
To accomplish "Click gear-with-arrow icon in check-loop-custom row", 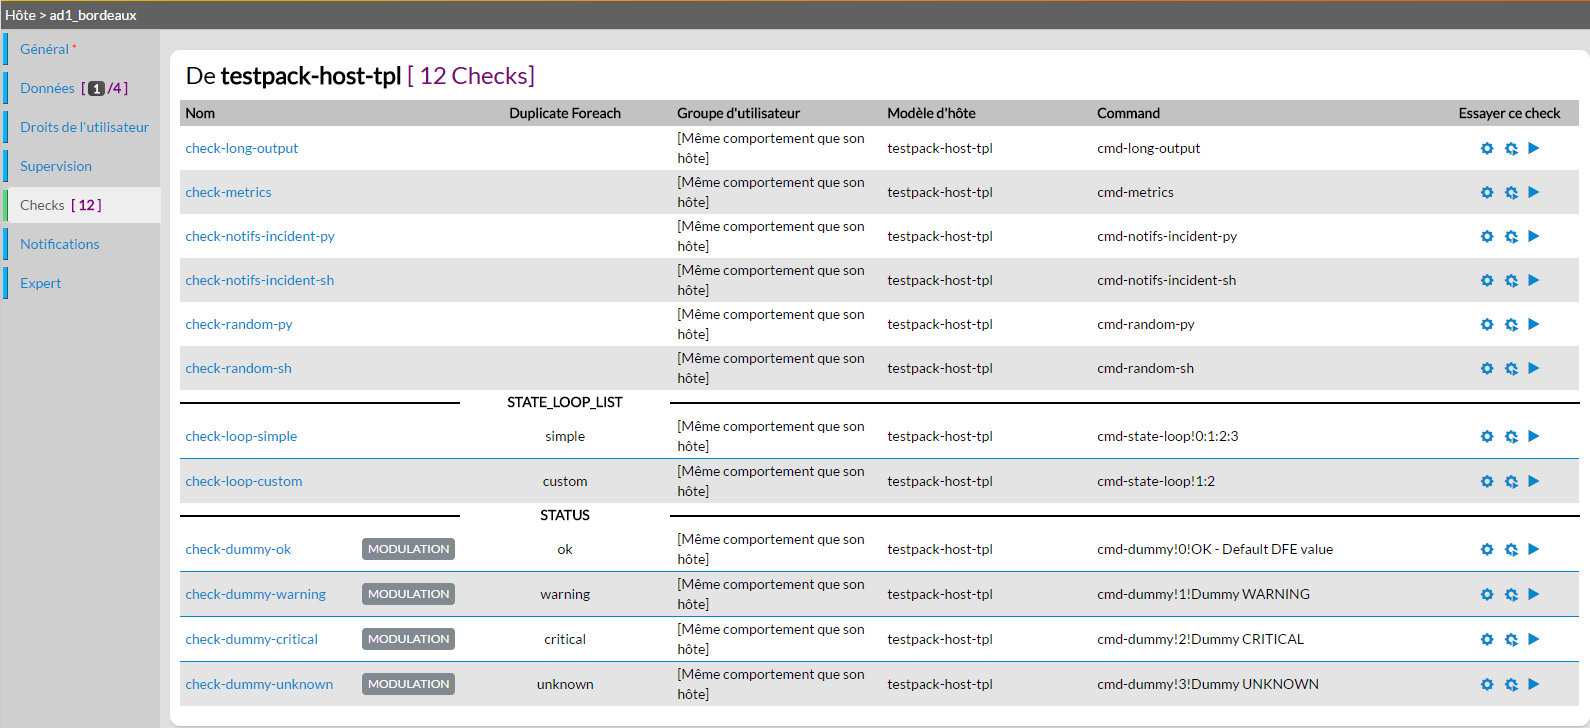I will [x=1511, y=482].
